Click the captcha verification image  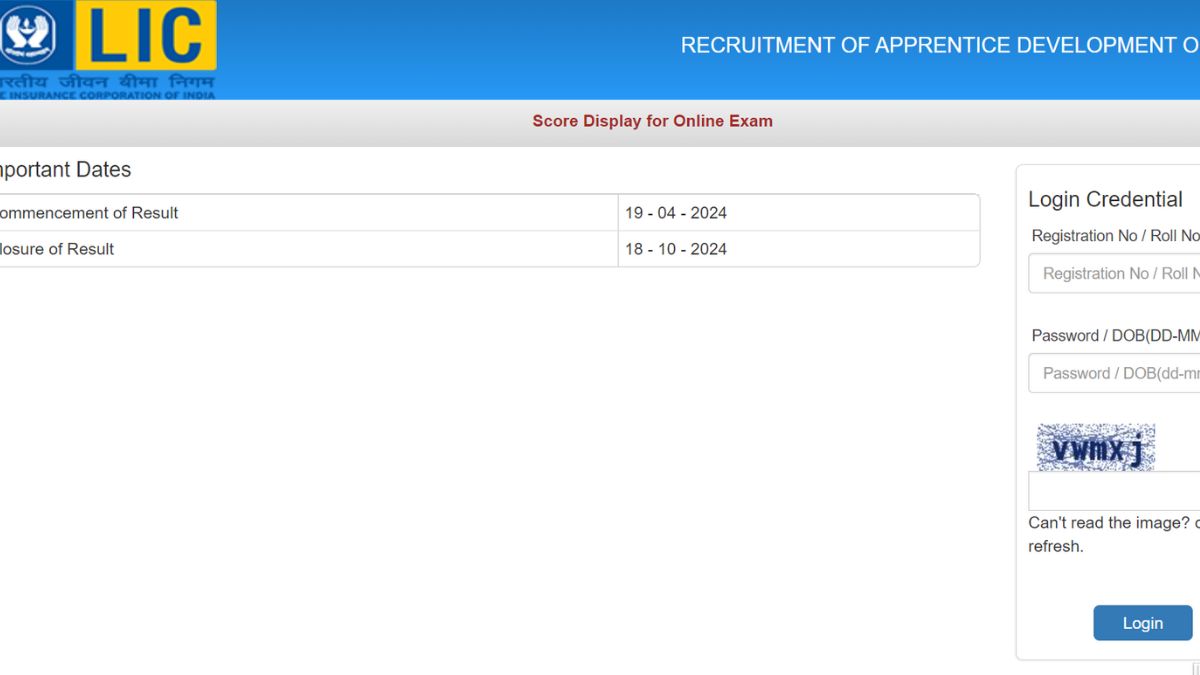point(1095,447)
